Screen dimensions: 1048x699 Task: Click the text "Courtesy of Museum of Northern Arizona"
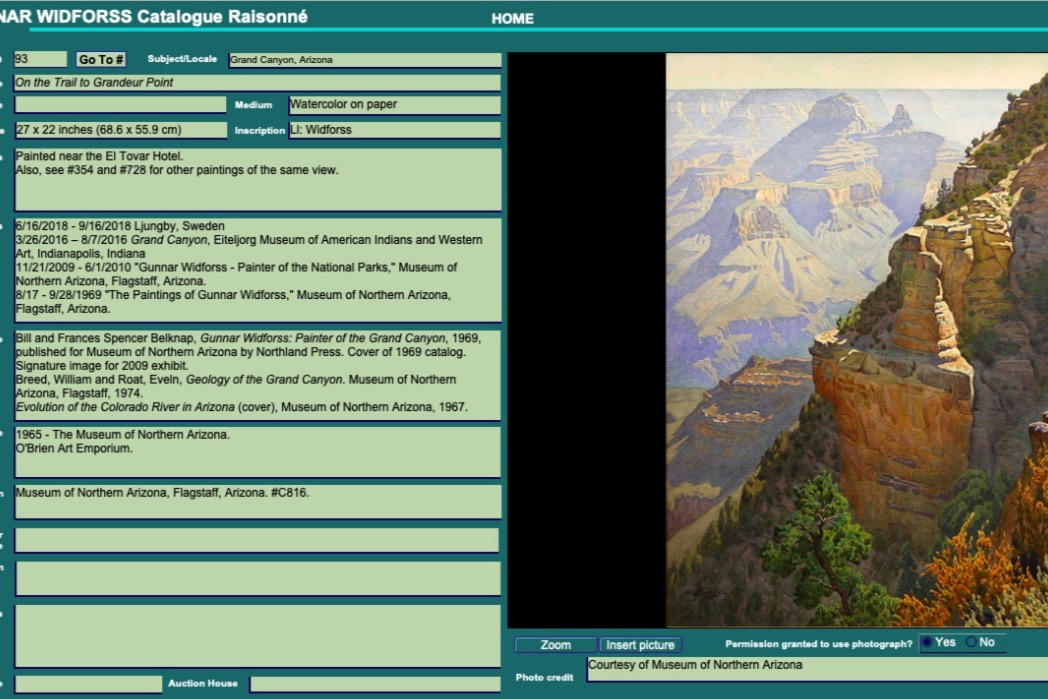695,665
